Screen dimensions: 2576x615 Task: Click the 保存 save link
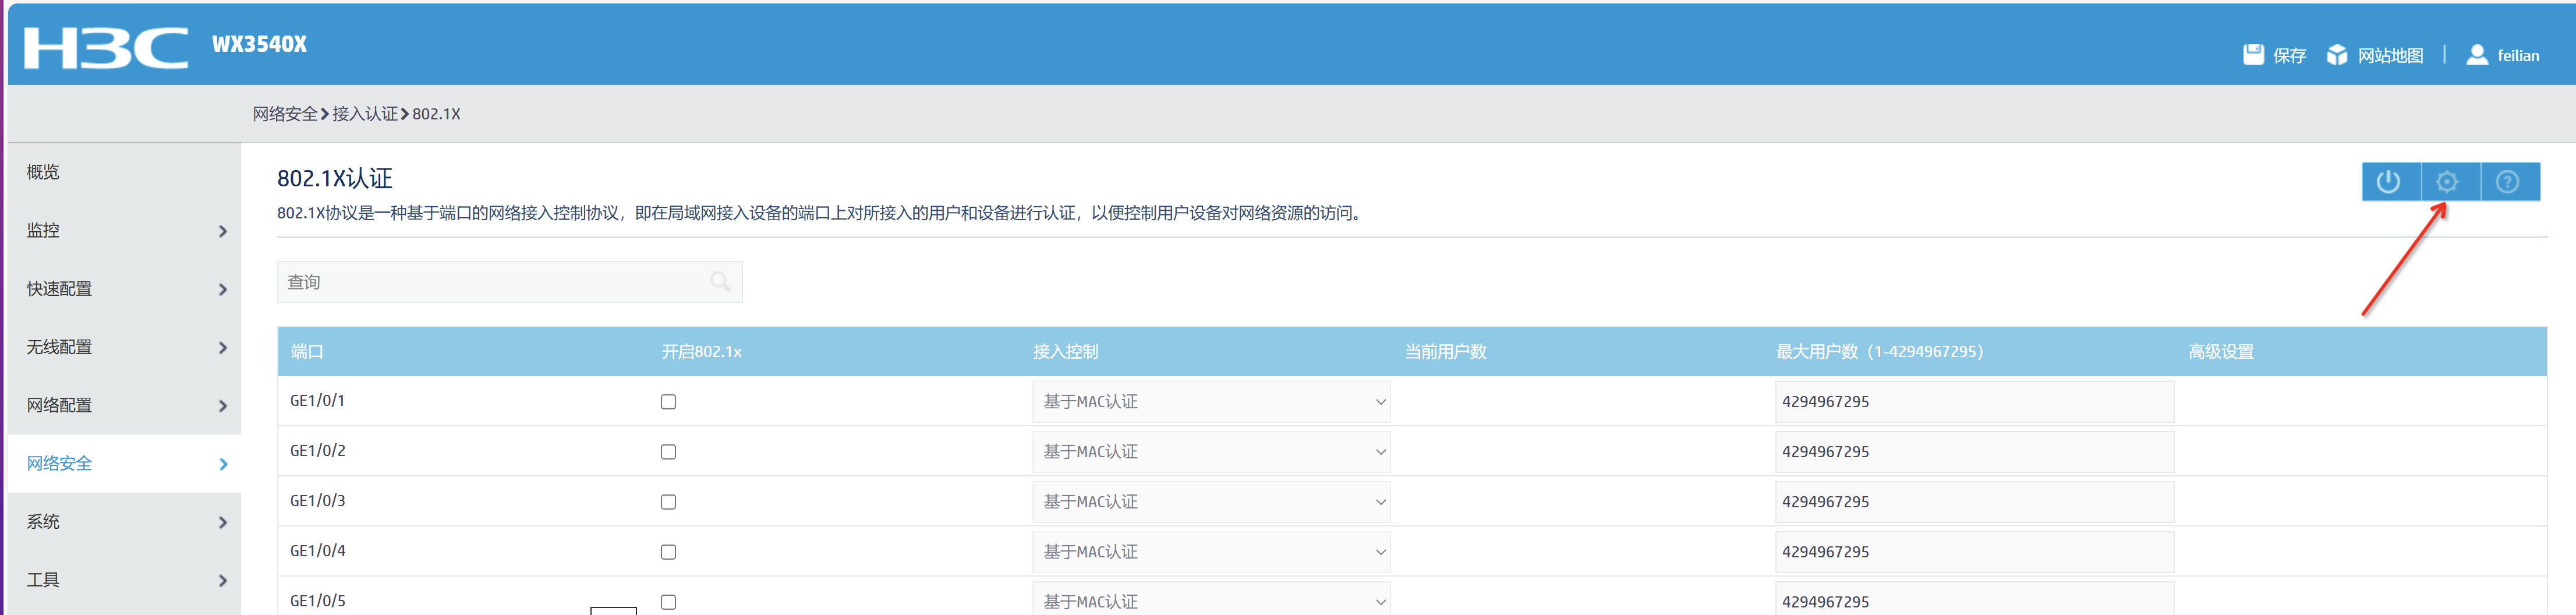[2289, 56]
